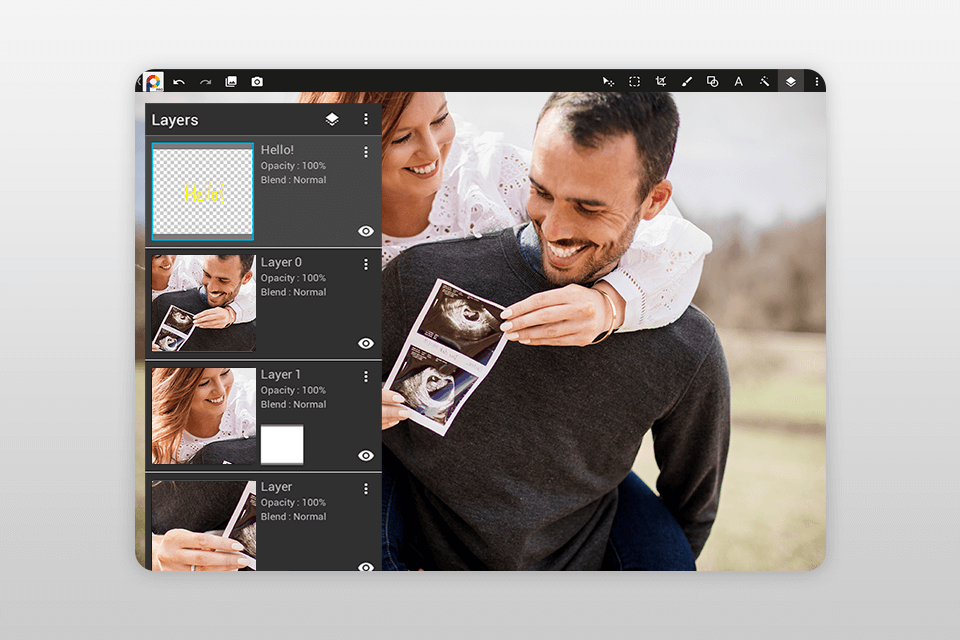Click Opacity : 100% on Layer 1
This screenshot has height=640, width=960.
[x=293, y=390]
